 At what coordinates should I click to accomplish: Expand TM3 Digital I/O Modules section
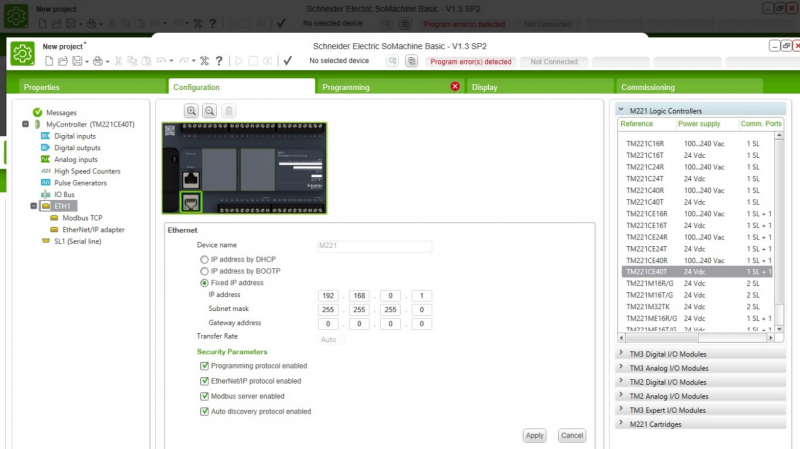(621, 353)
